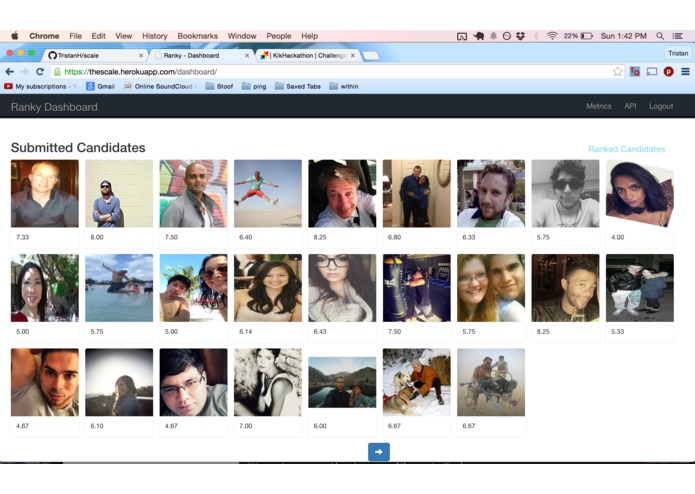Open the Chrome hamburger menu

tap(685, 71)
